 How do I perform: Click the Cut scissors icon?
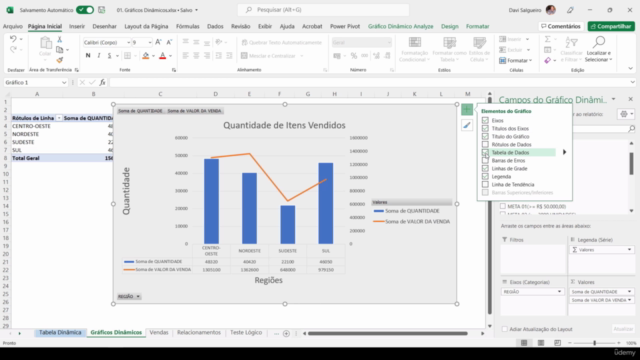tap(60, 40)
